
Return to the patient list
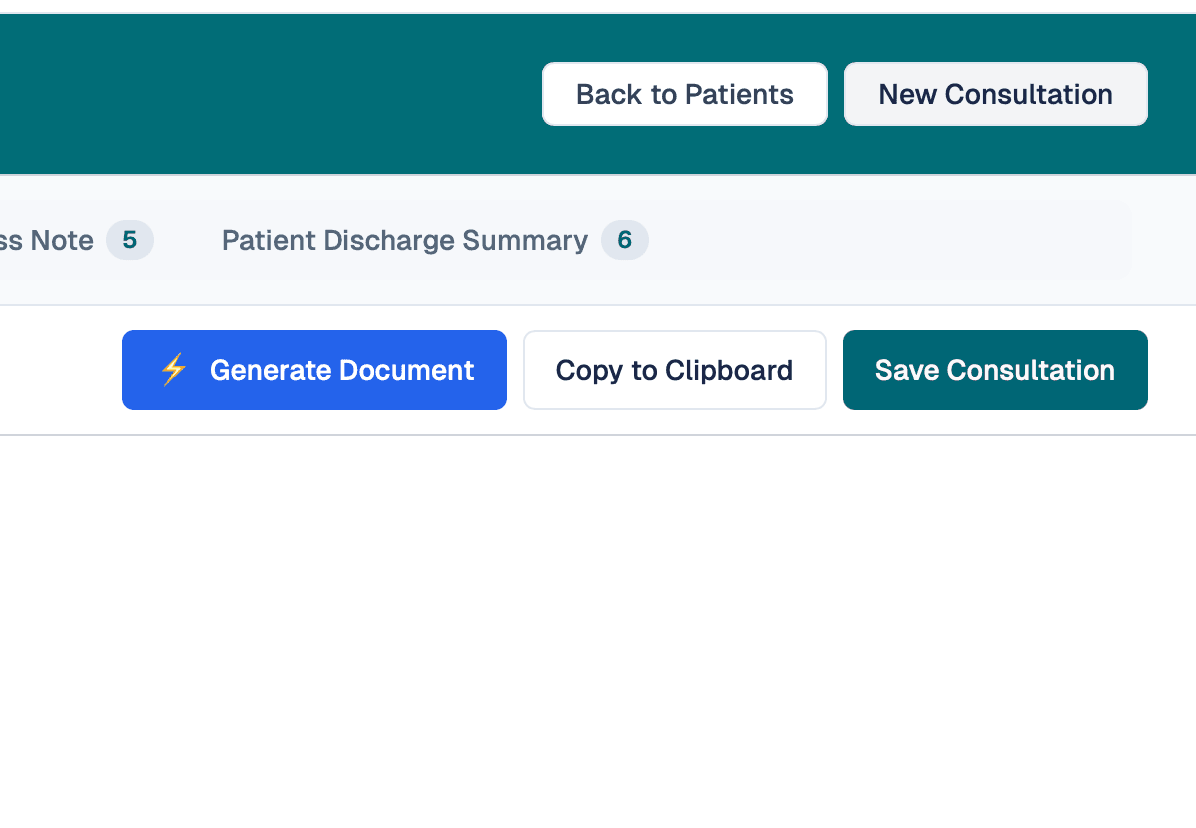[x=684, y=93]
